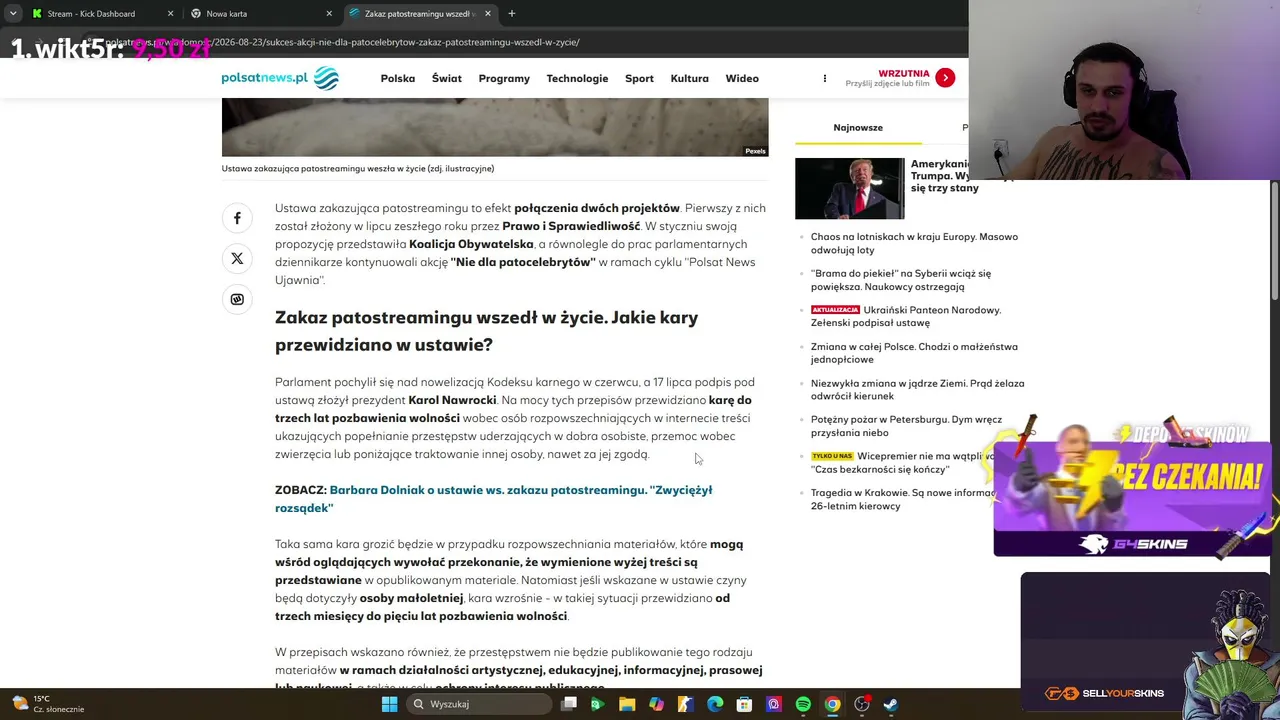Open File Explorer from the taskbar
This screenshot has height=720, width=1280.
[627, 704]
